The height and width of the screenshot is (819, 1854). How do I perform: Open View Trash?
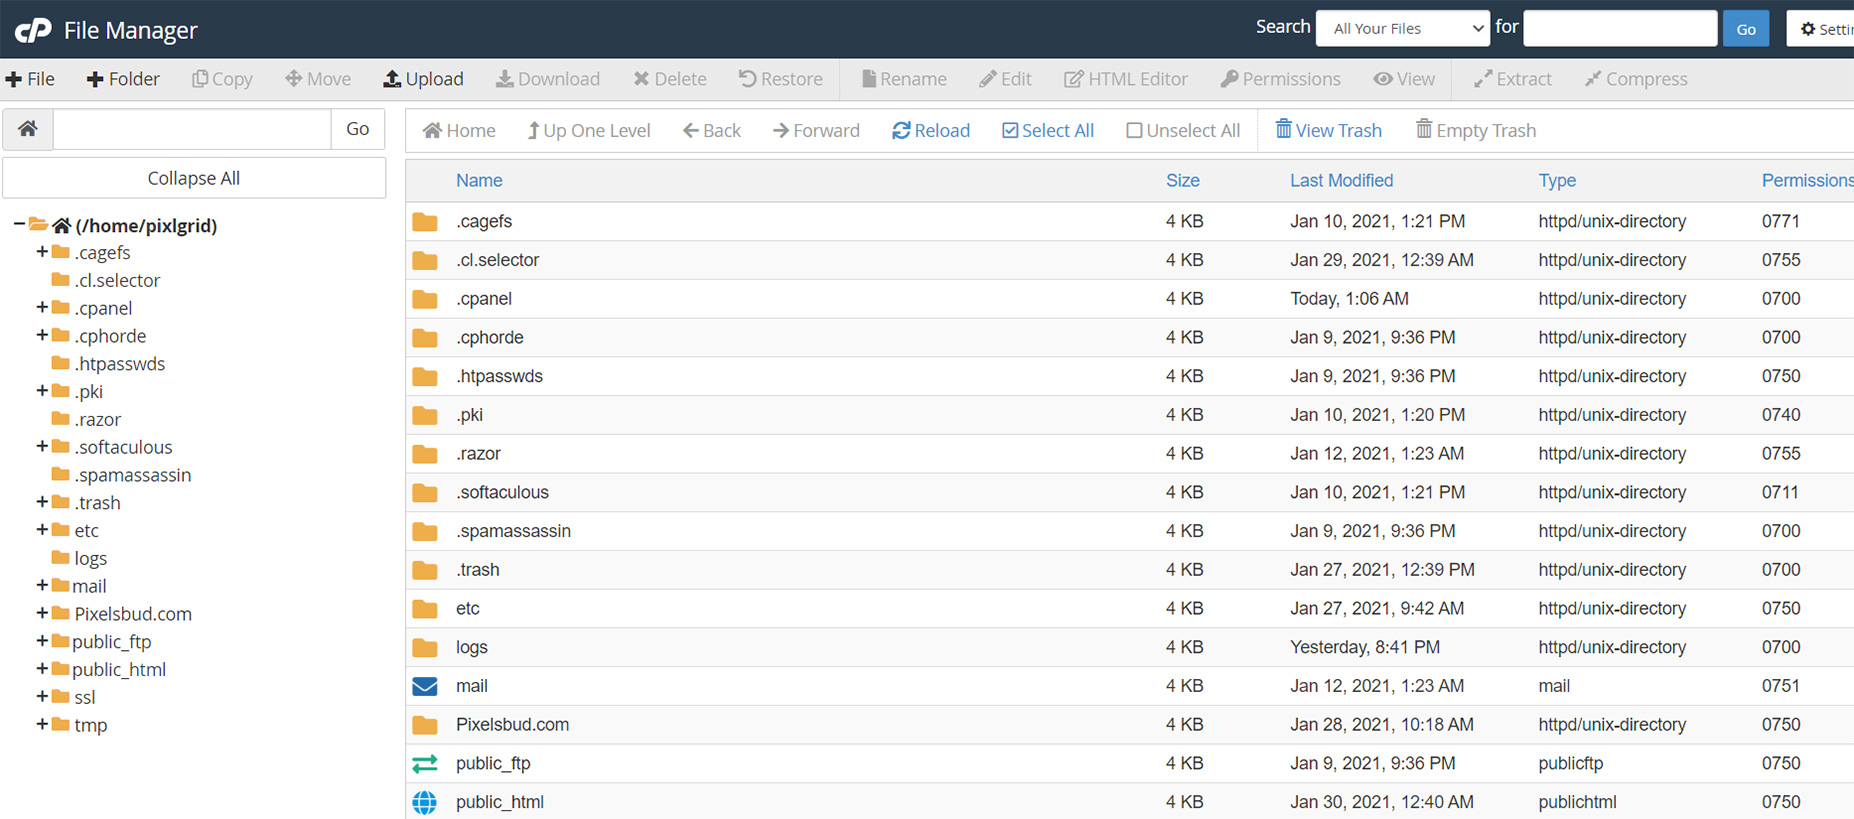pos(1328,131)
